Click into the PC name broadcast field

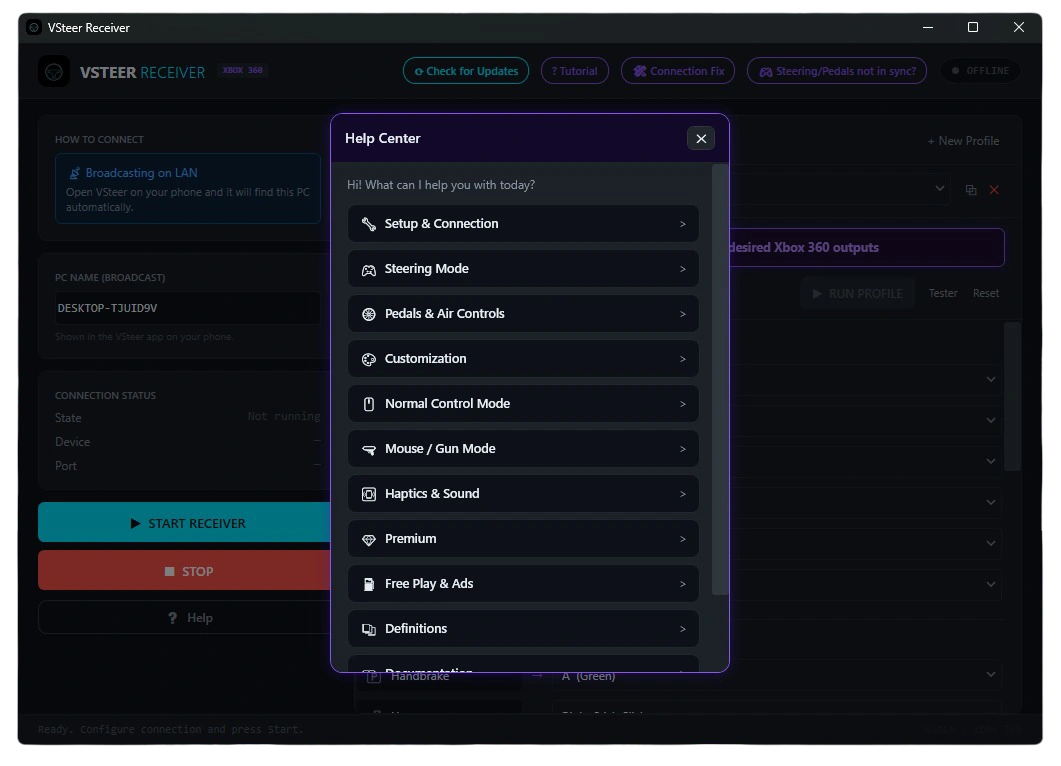187,309
